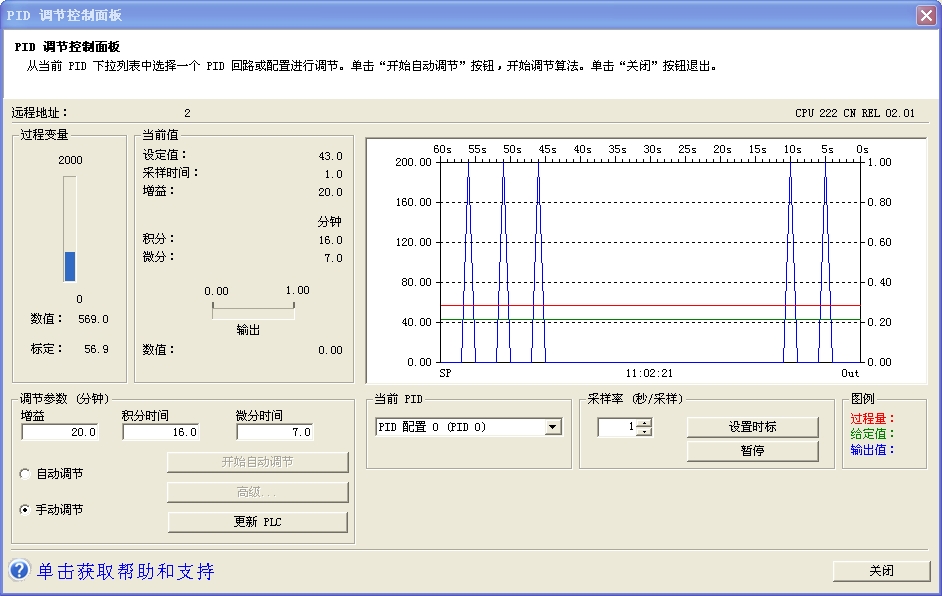Click the red process variable trend line

pos(650,305)
